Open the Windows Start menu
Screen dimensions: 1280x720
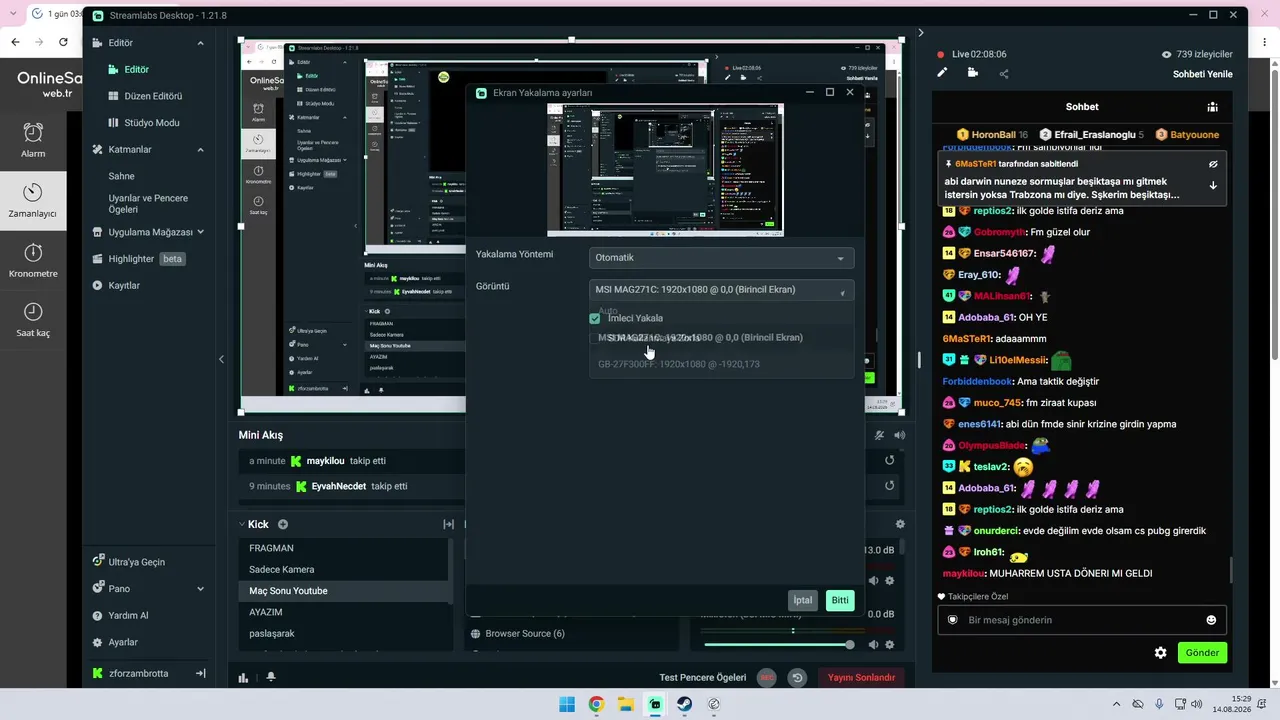567,704
